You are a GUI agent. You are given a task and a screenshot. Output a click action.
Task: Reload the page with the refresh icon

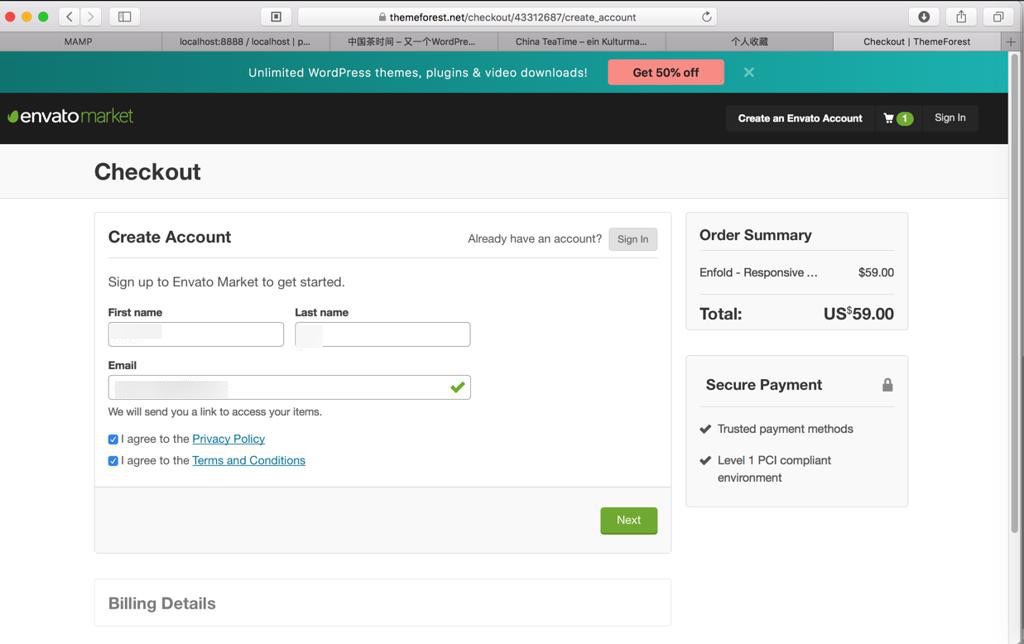coord(706,16)
